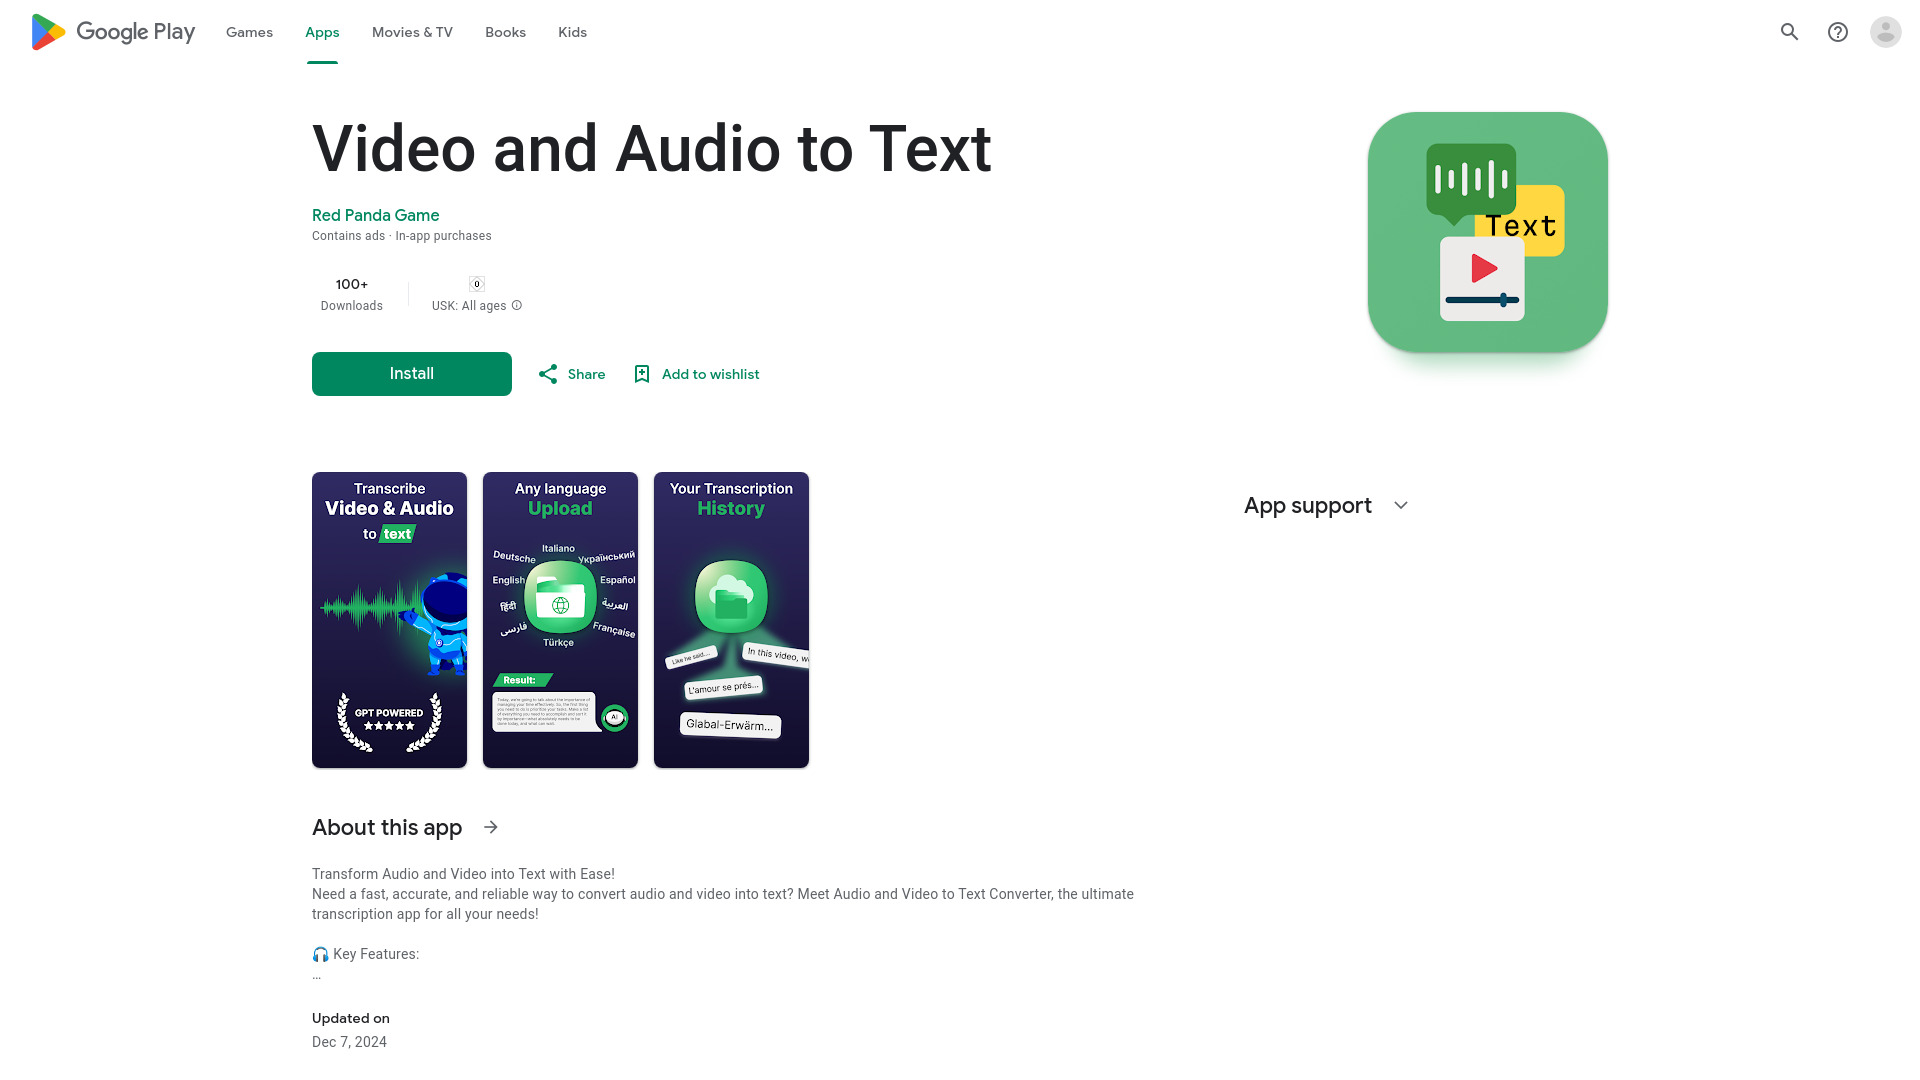Viewport: 1920px width, 1080px height.
Task: Click the Google Play home logo
Action: pos(112,32)
